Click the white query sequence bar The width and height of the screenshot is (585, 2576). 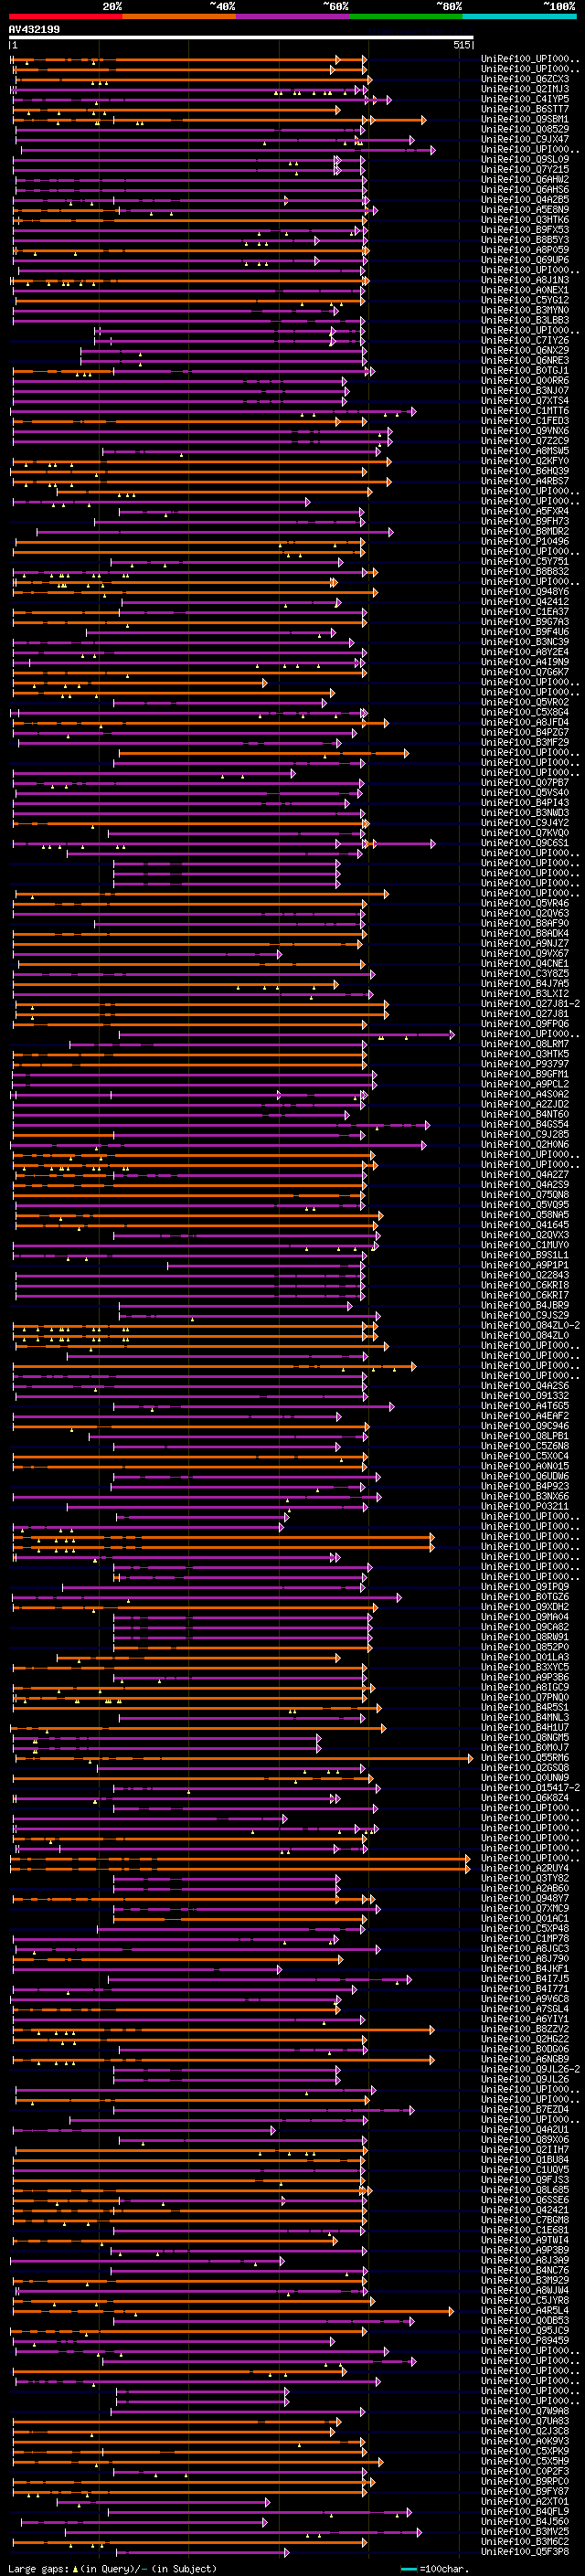(x=241, y=38)
